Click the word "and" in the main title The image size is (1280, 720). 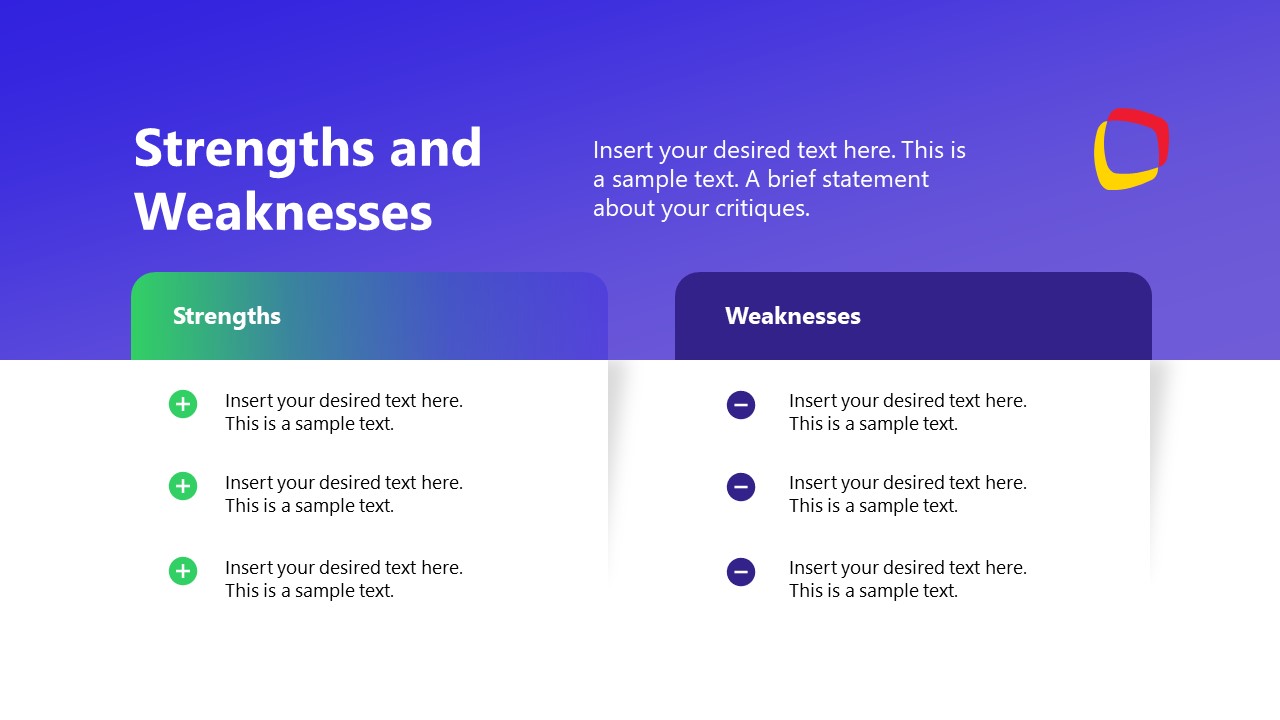point(436,147)
